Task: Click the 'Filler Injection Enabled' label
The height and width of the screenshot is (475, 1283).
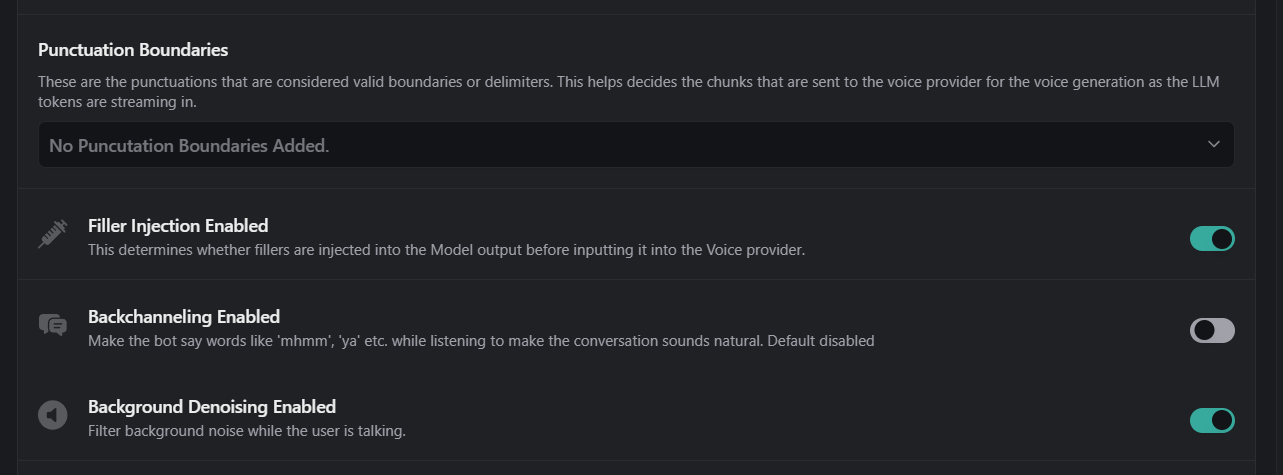Action: (x=178, y=226)
